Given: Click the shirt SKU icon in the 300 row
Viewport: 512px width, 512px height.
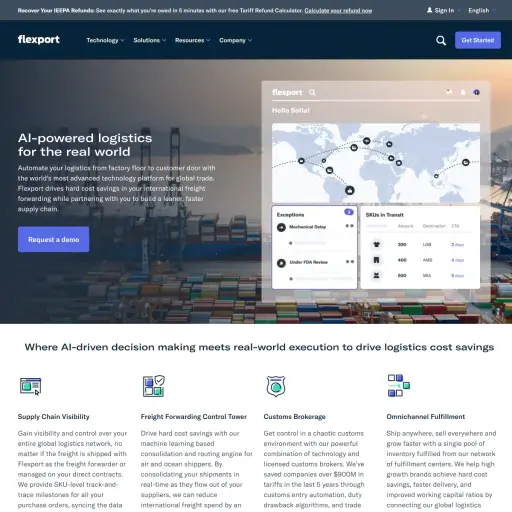Looking at the screenshot, I should click(x=377, y=244).
